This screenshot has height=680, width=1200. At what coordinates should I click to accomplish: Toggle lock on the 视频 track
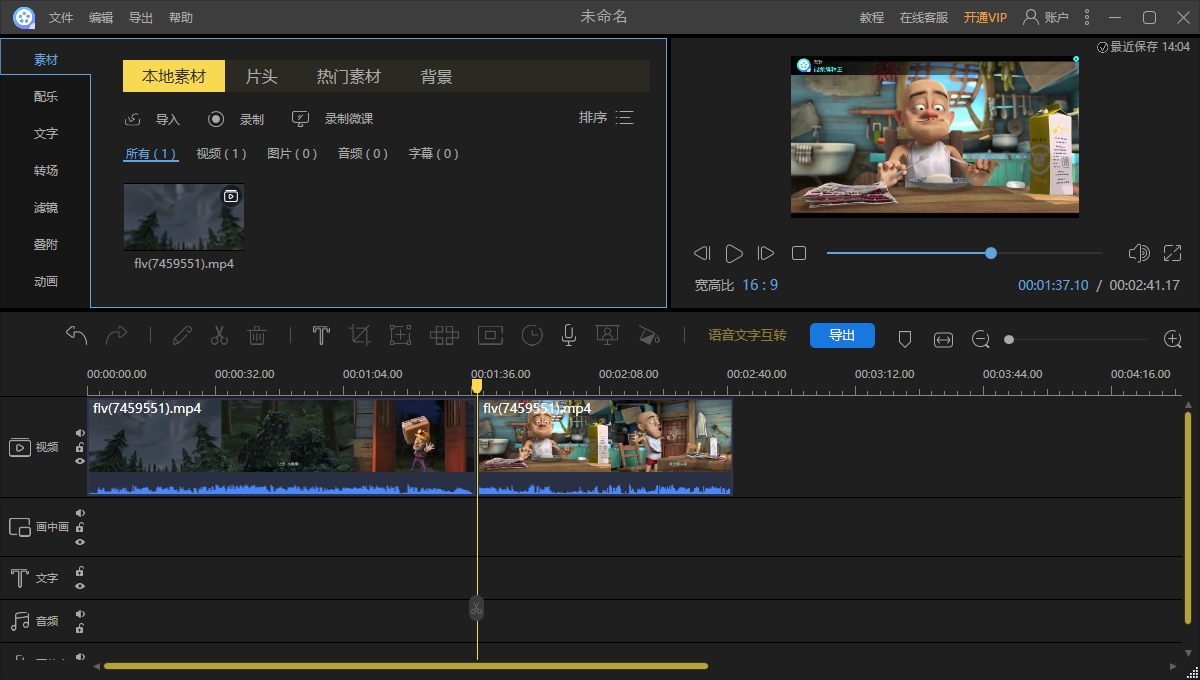coord(80,447)
